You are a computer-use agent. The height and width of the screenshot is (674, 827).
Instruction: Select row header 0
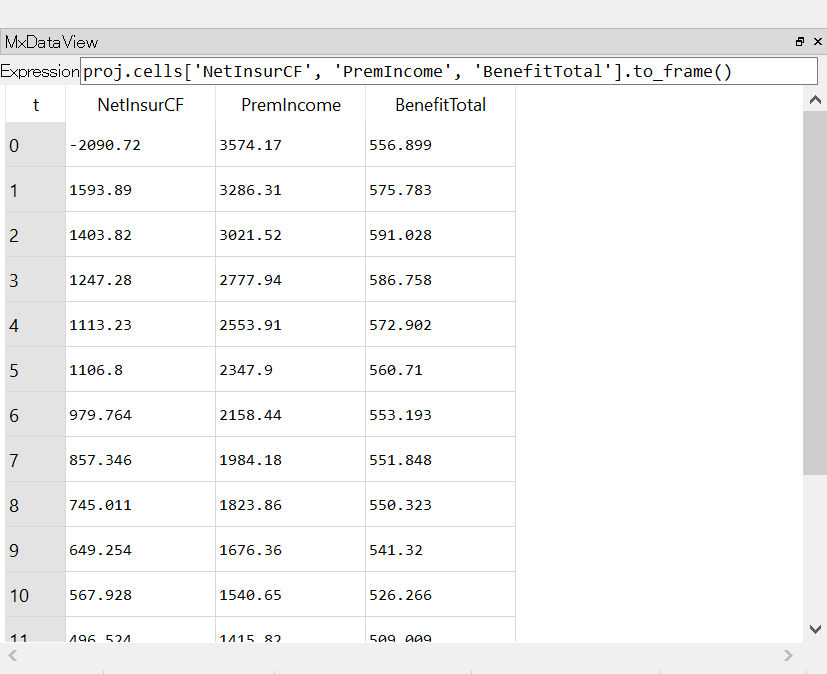36,145
